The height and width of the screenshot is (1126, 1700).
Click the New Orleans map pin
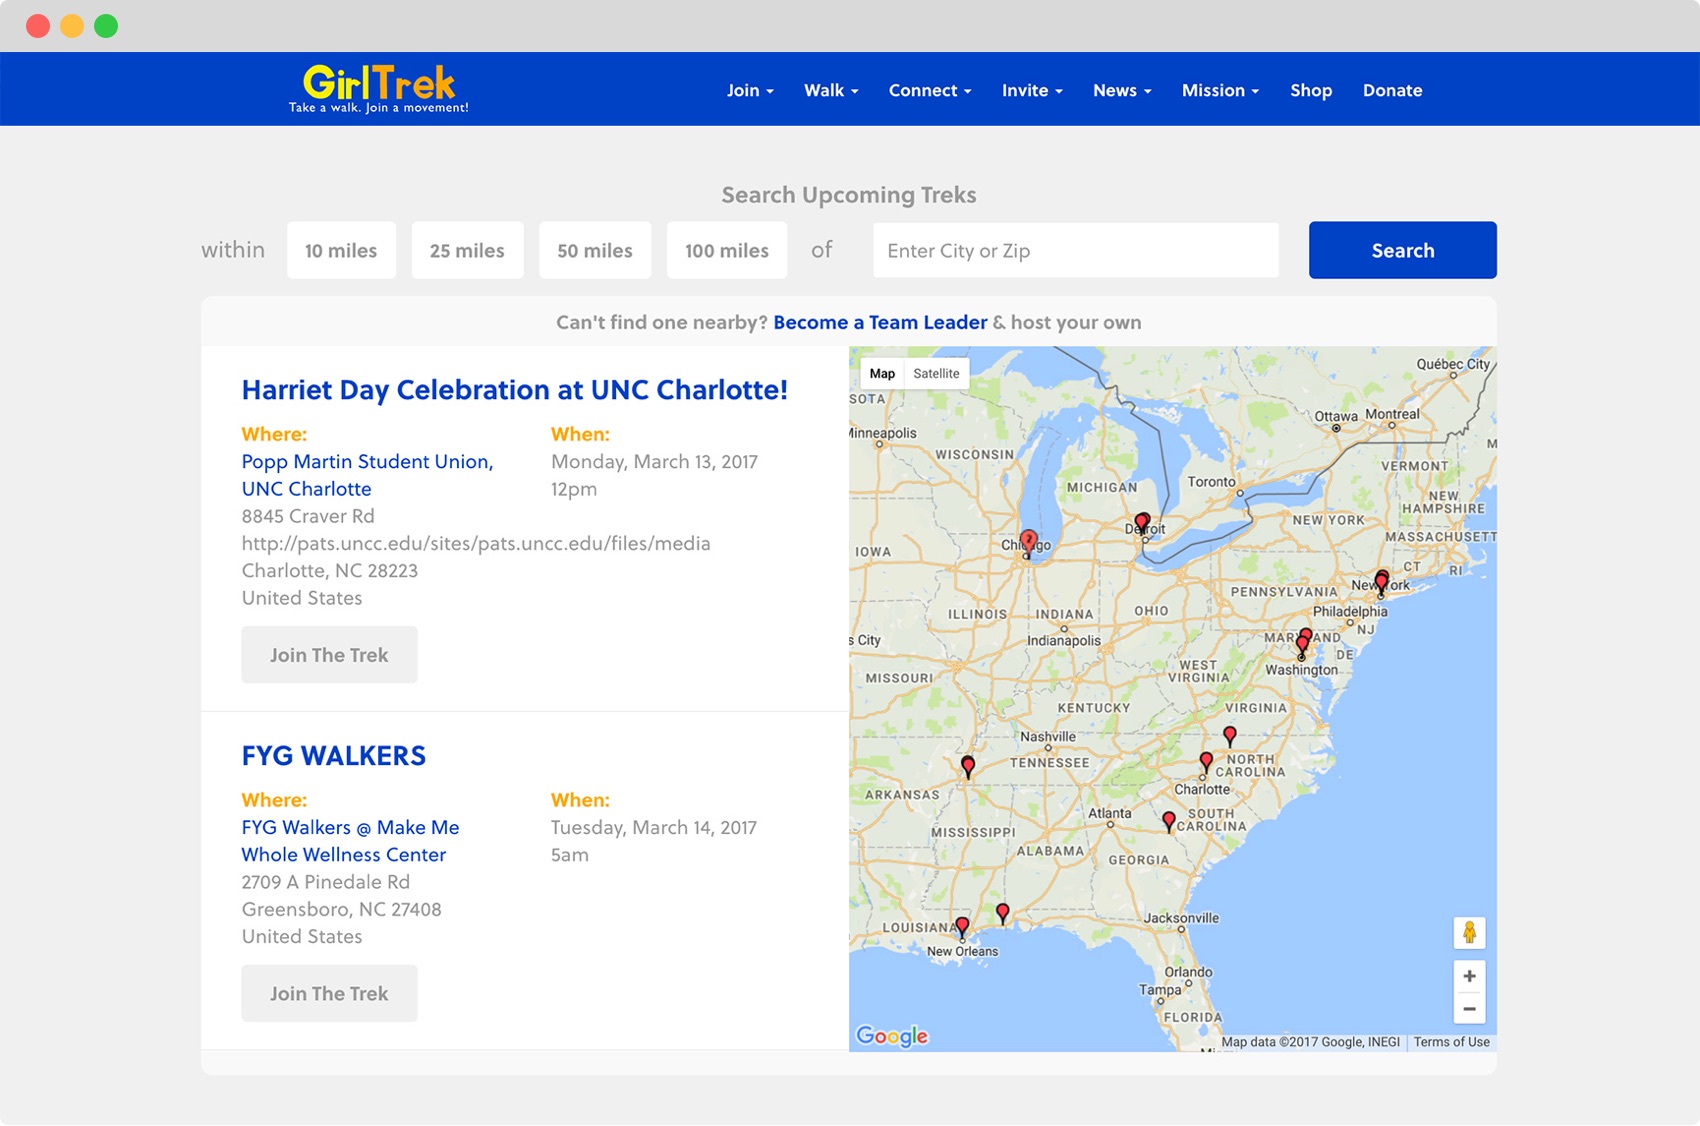(x=962, y=927)
